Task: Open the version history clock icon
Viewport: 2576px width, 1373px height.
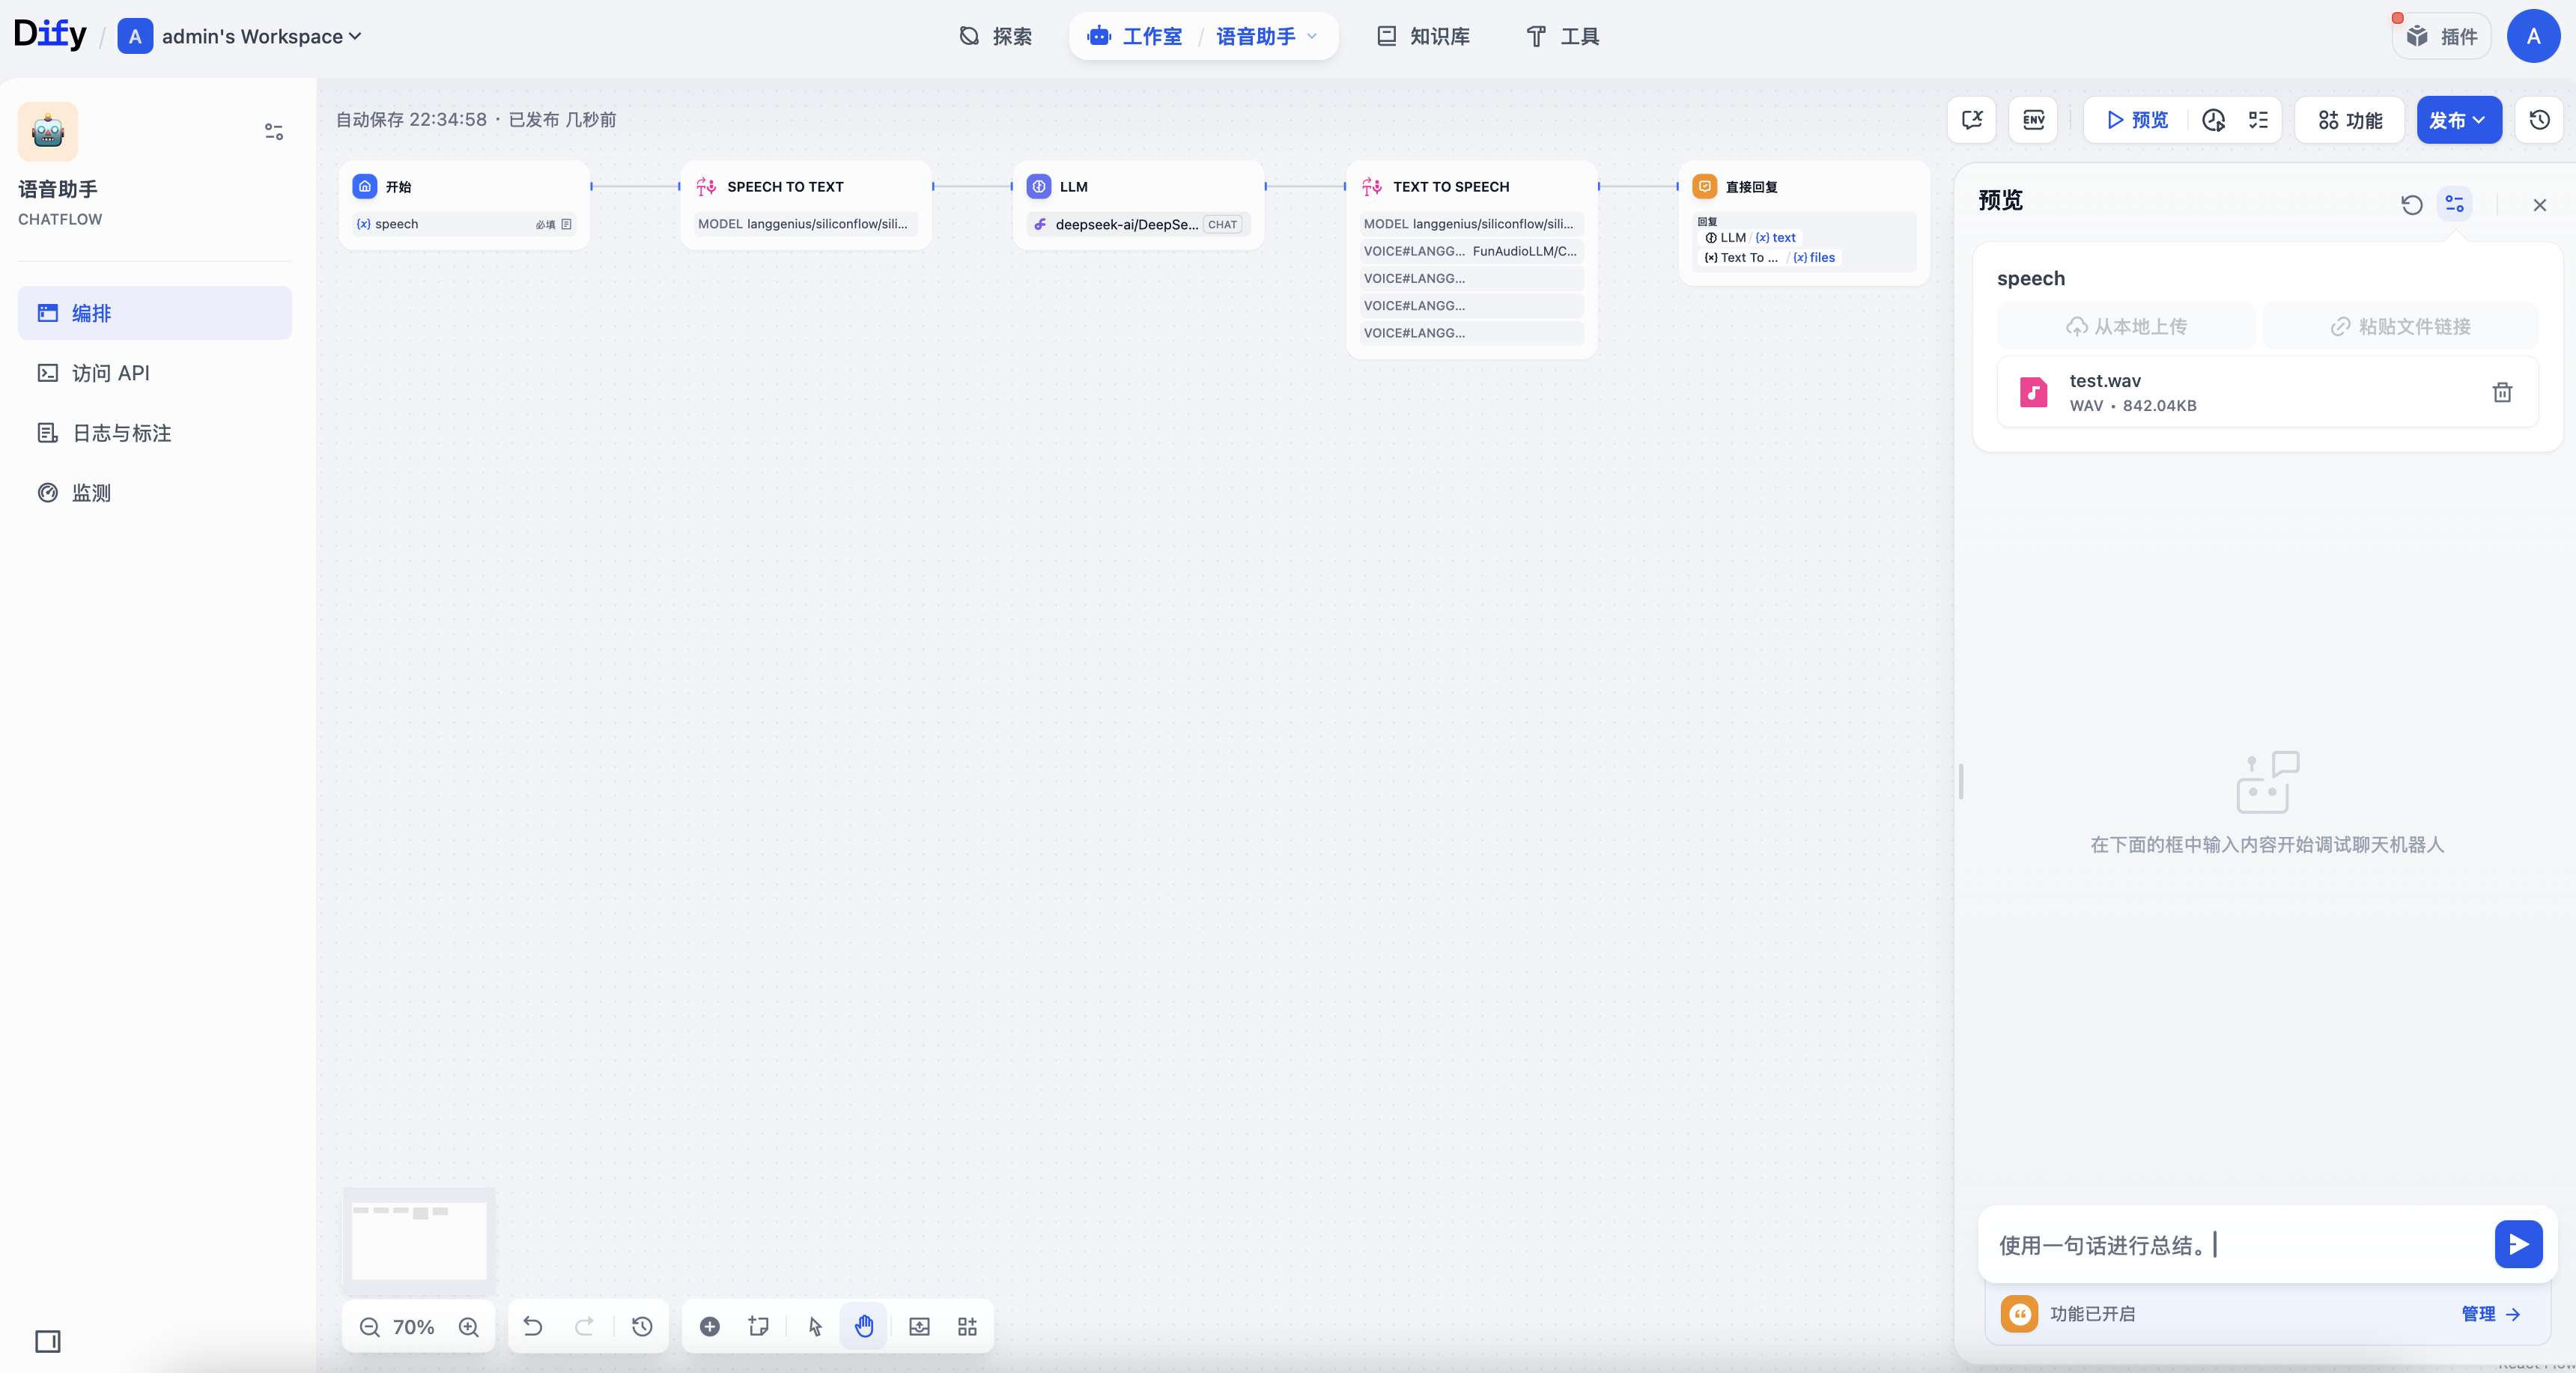Action: (2539, 120)
